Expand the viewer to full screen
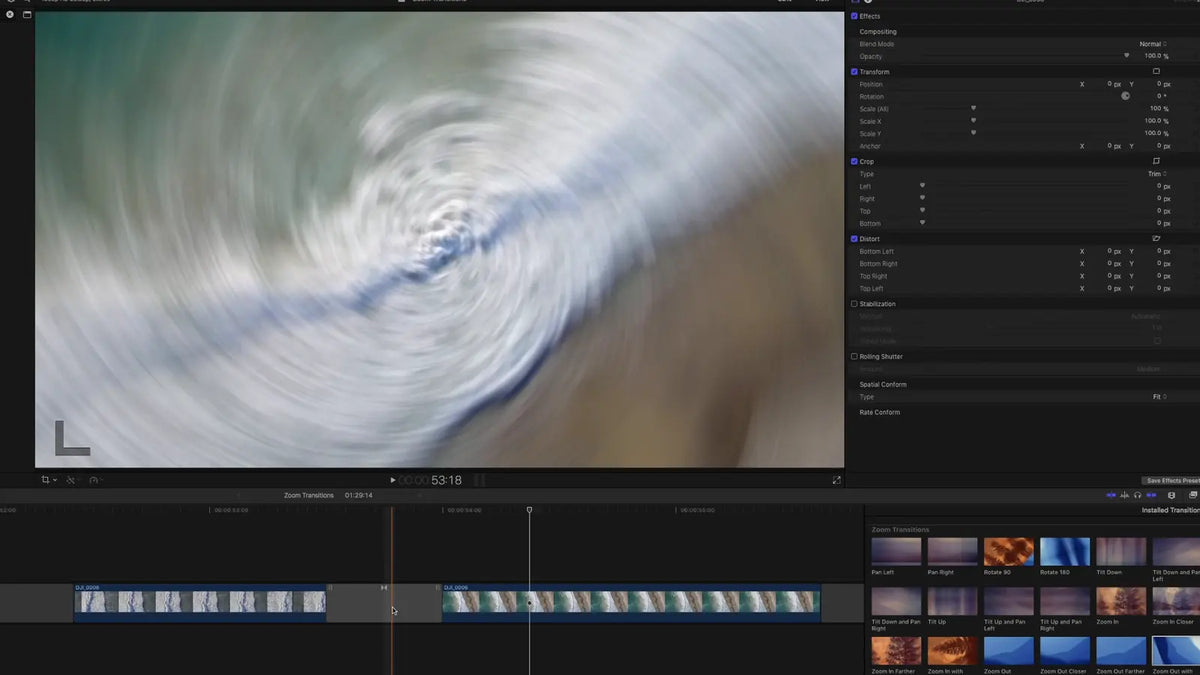The width and height of the screenshot is (1200, 675). coord(837,480)
